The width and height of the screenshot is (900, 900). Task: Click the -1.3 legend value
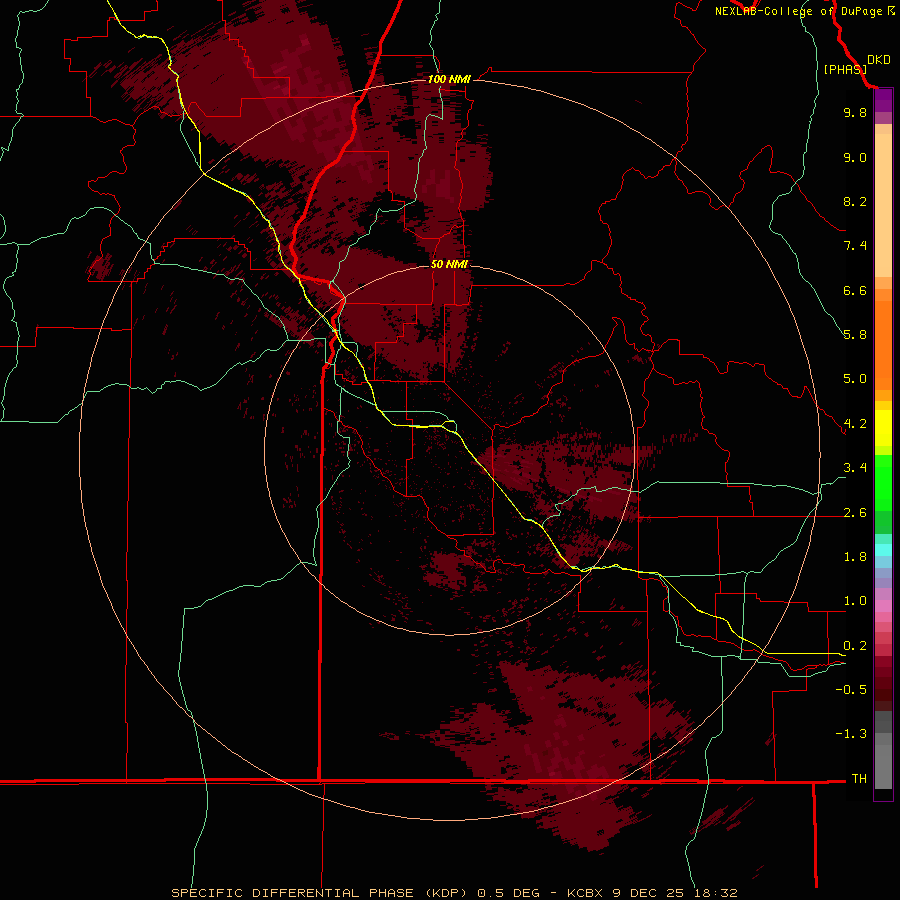pos(851,734)
